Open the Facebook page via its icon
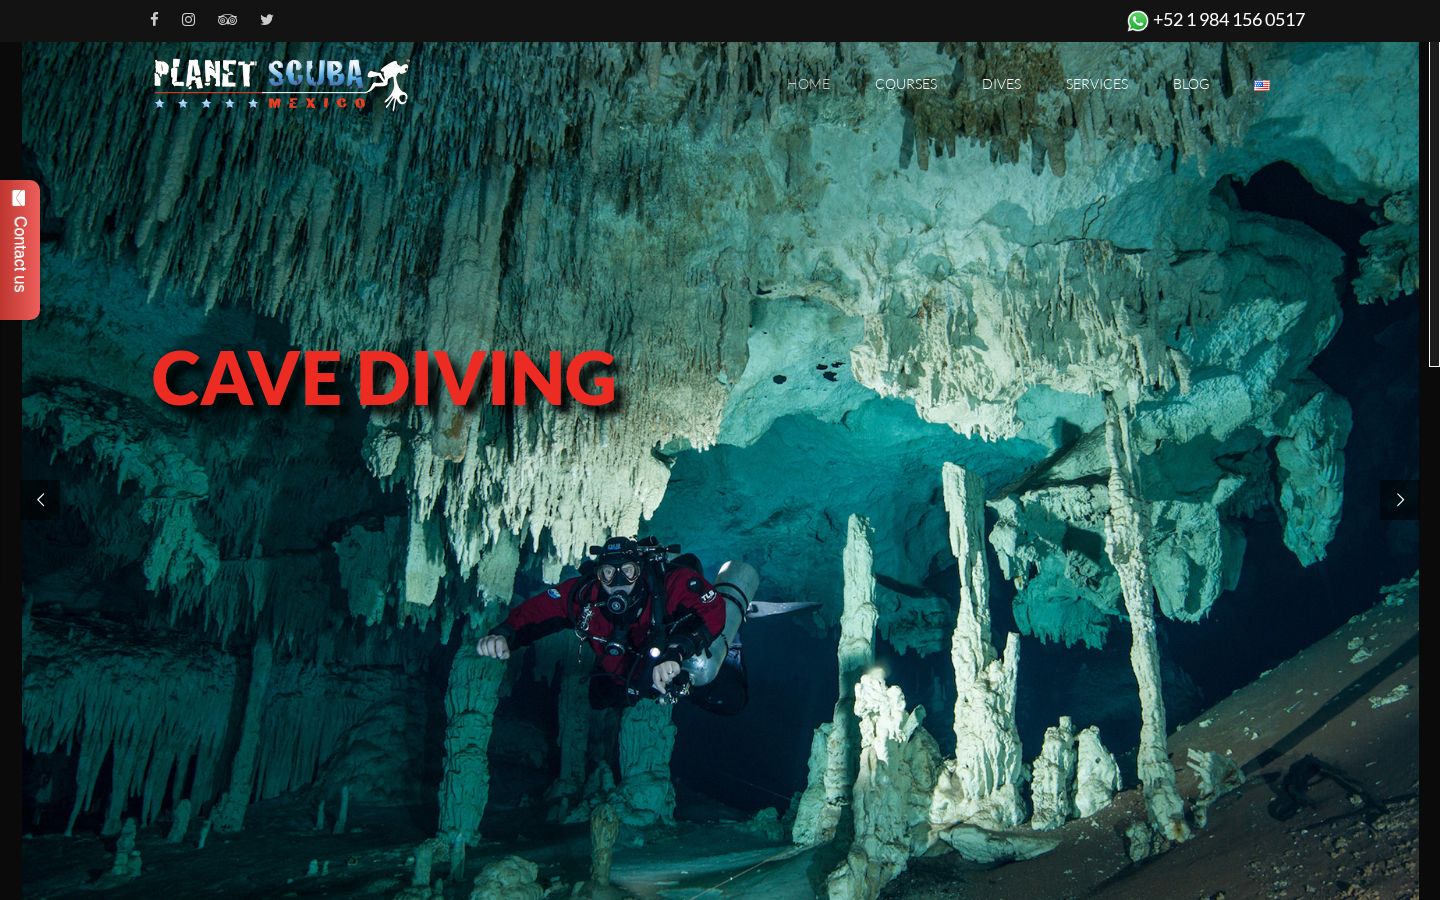This screenshot has height=900, width=1440. tap(154, 20)
